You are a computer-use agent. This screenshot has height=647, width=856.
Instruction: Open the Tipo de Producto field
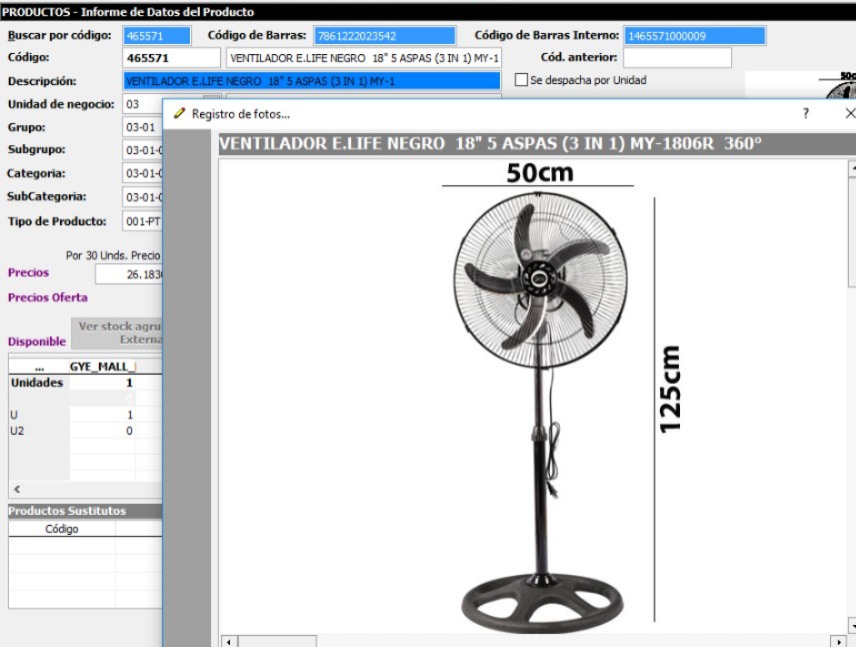pyautogui.click(x=141, y=221)
